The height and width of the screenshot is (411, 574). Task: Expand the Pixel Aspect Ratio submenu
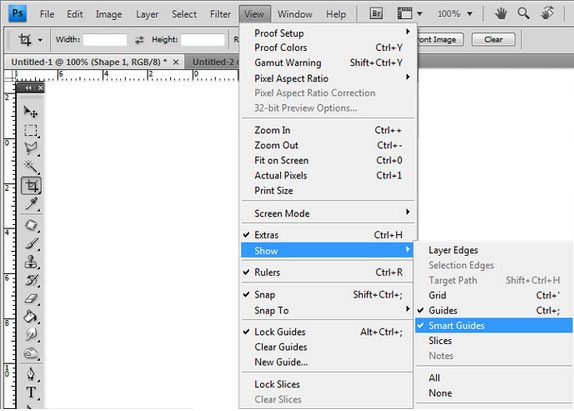click(x=327, y=78)
